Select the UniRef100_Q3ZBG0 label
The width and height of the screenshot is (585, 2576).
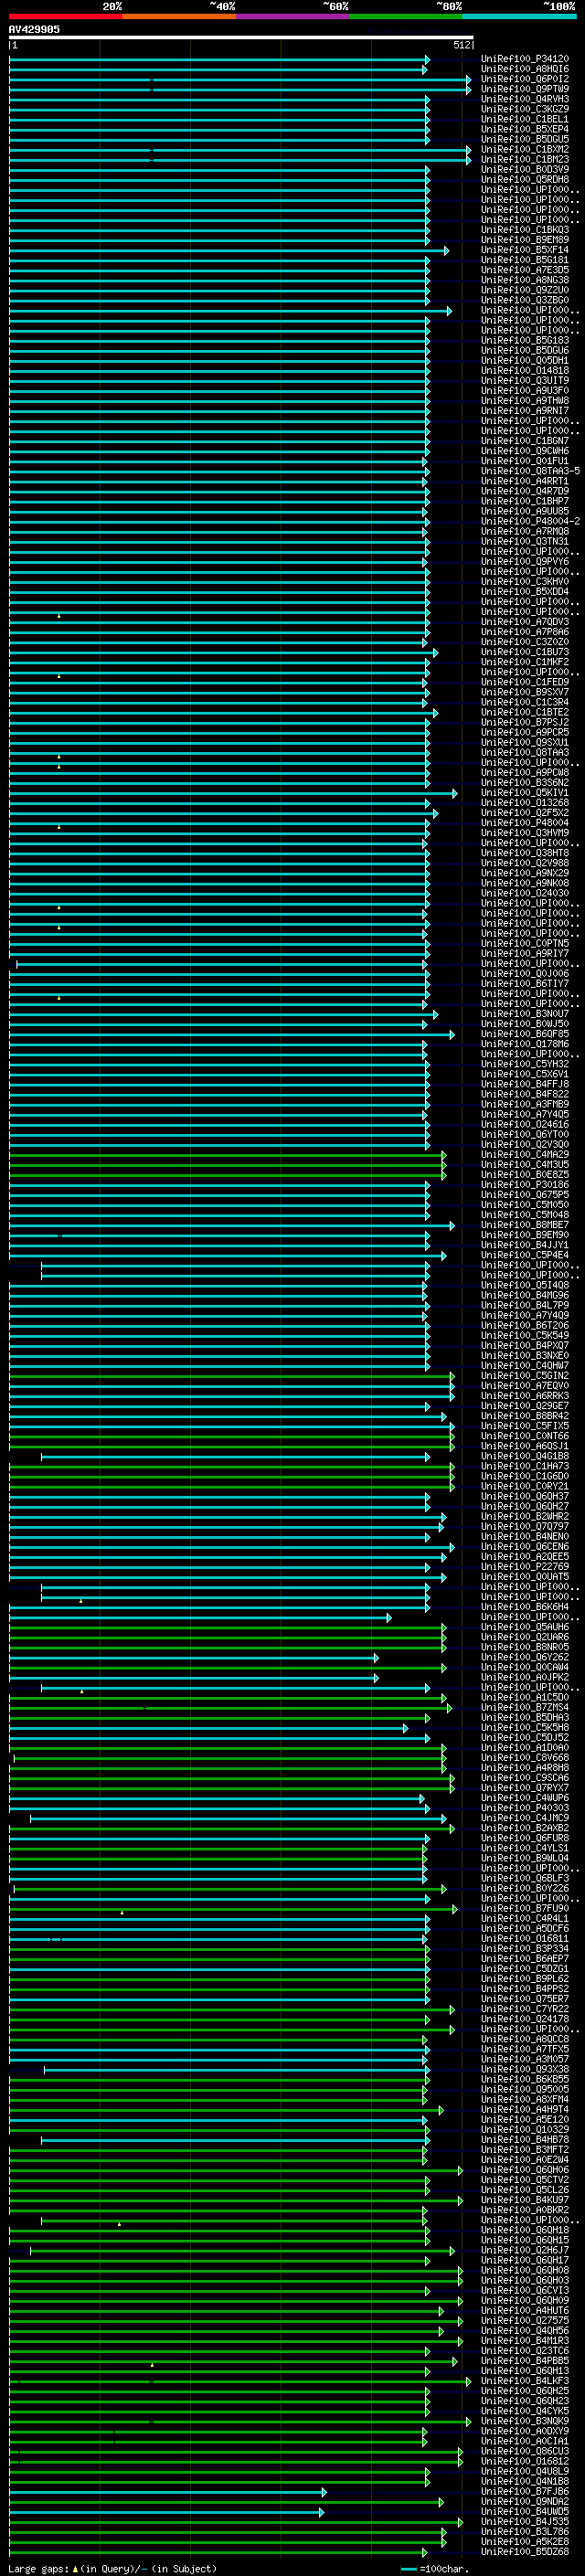pyautogui.click(x=525, y=300)
